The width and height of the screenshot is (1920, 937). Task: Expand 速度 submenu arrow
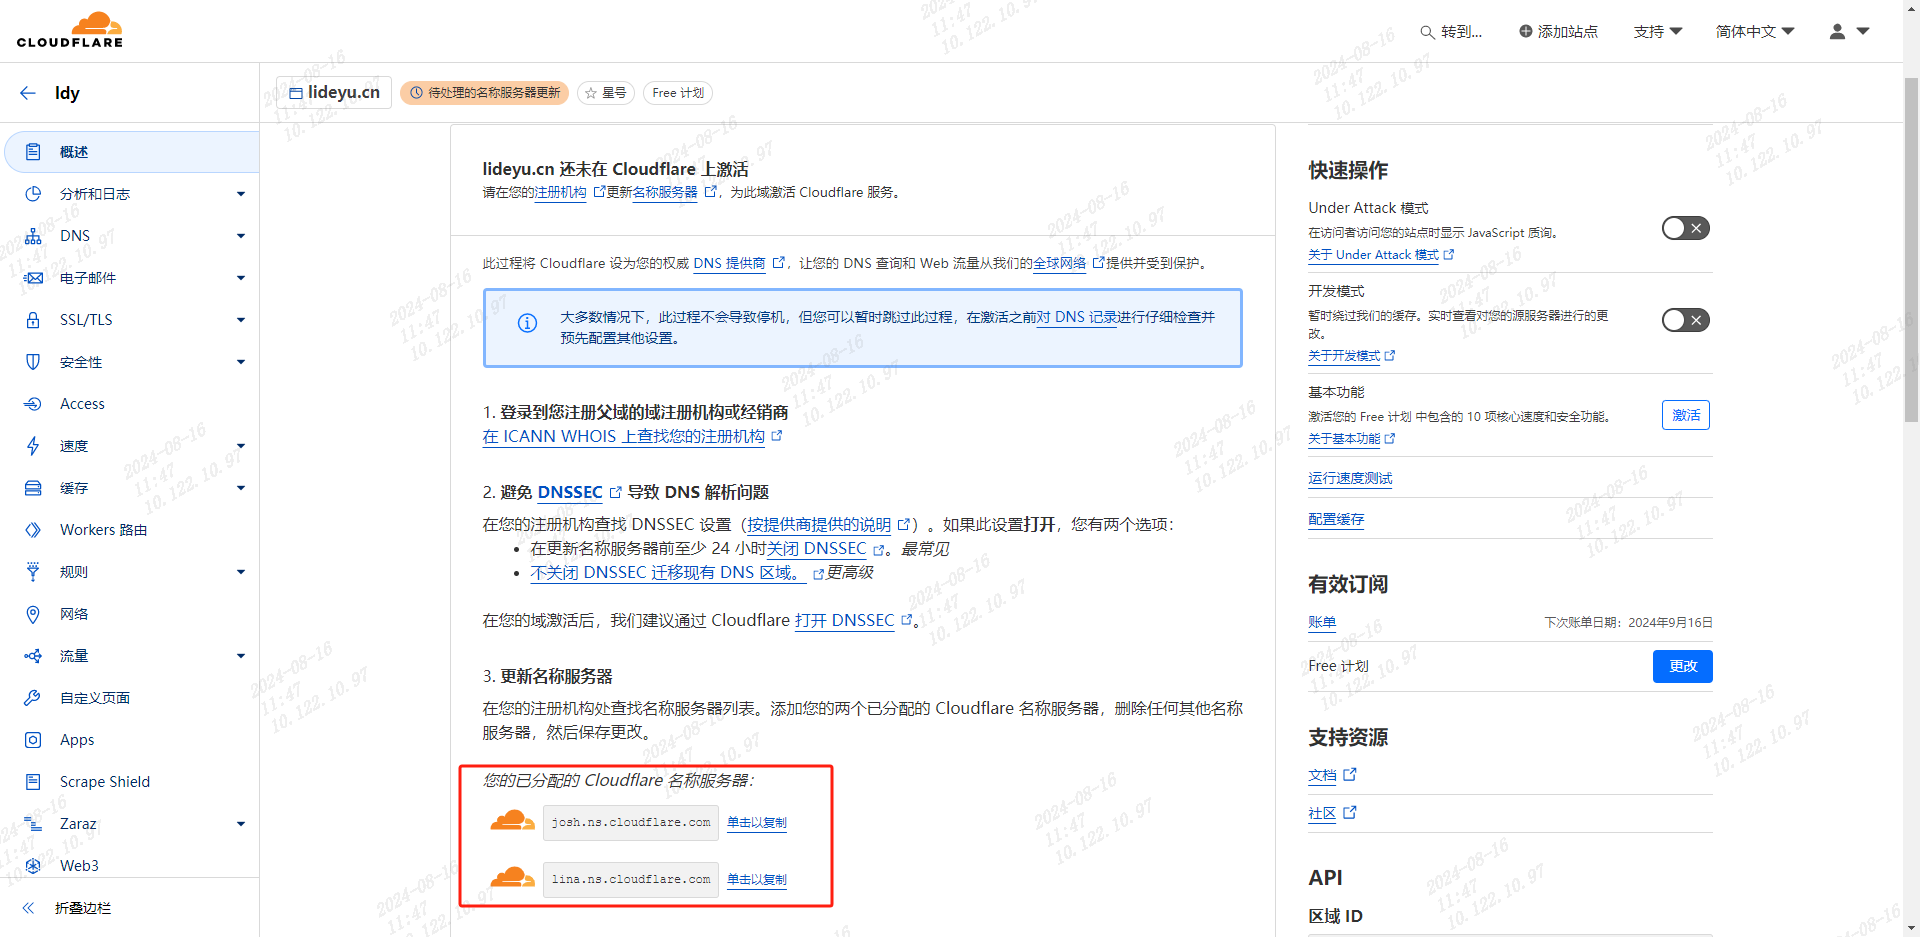point(241,446)
